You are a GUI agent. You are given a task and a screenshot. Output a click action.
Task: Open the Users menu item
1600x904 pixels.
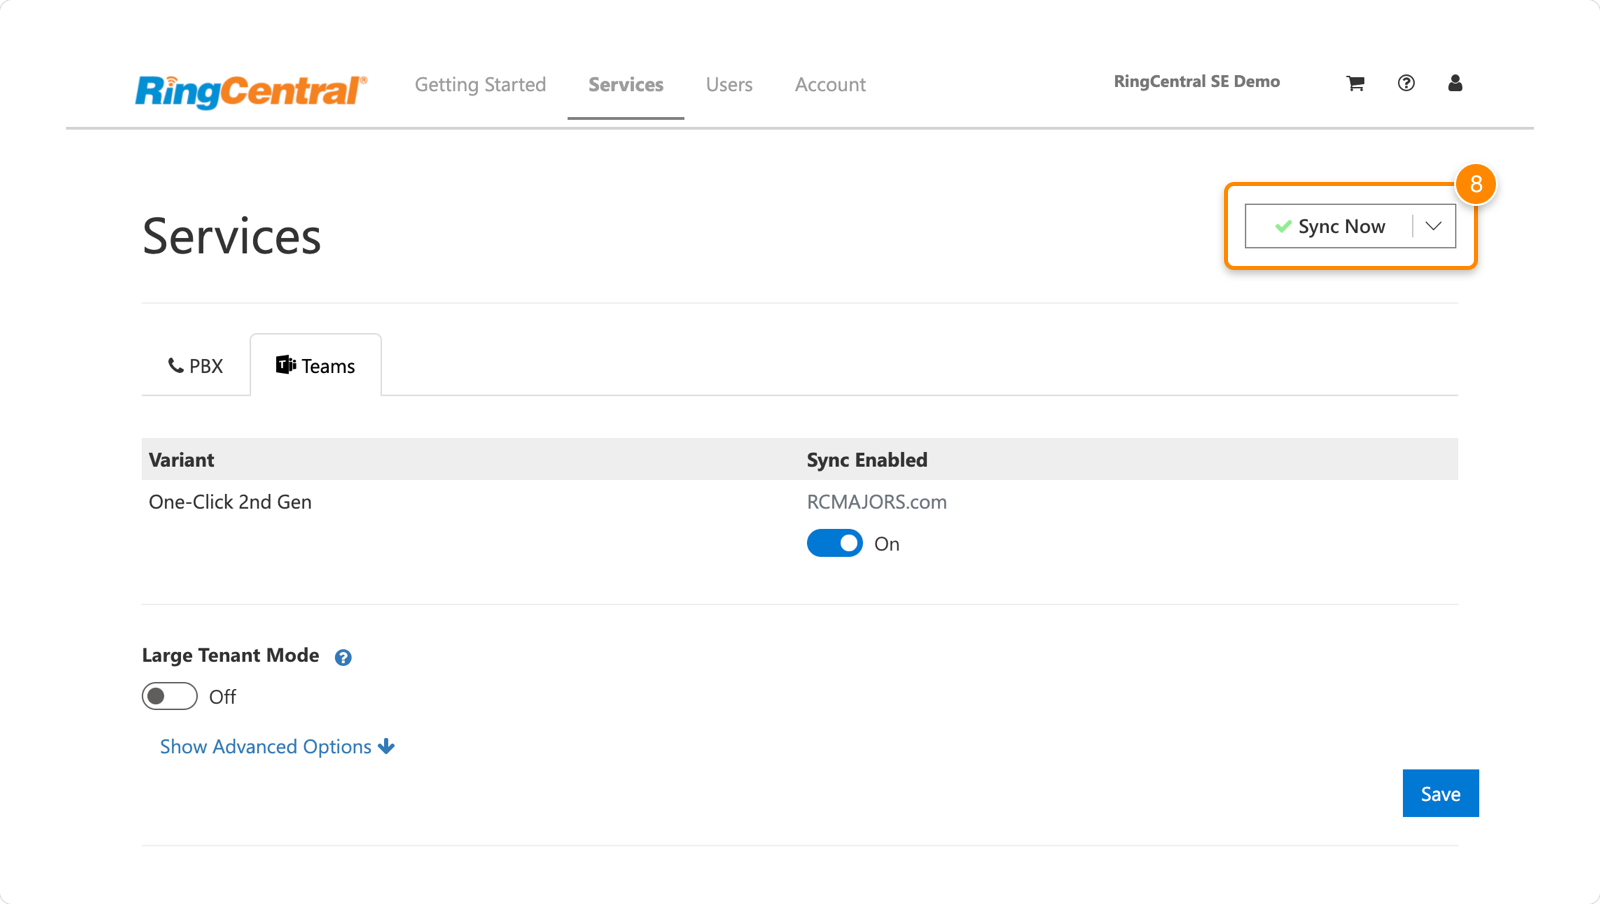(x=729, y=85)
